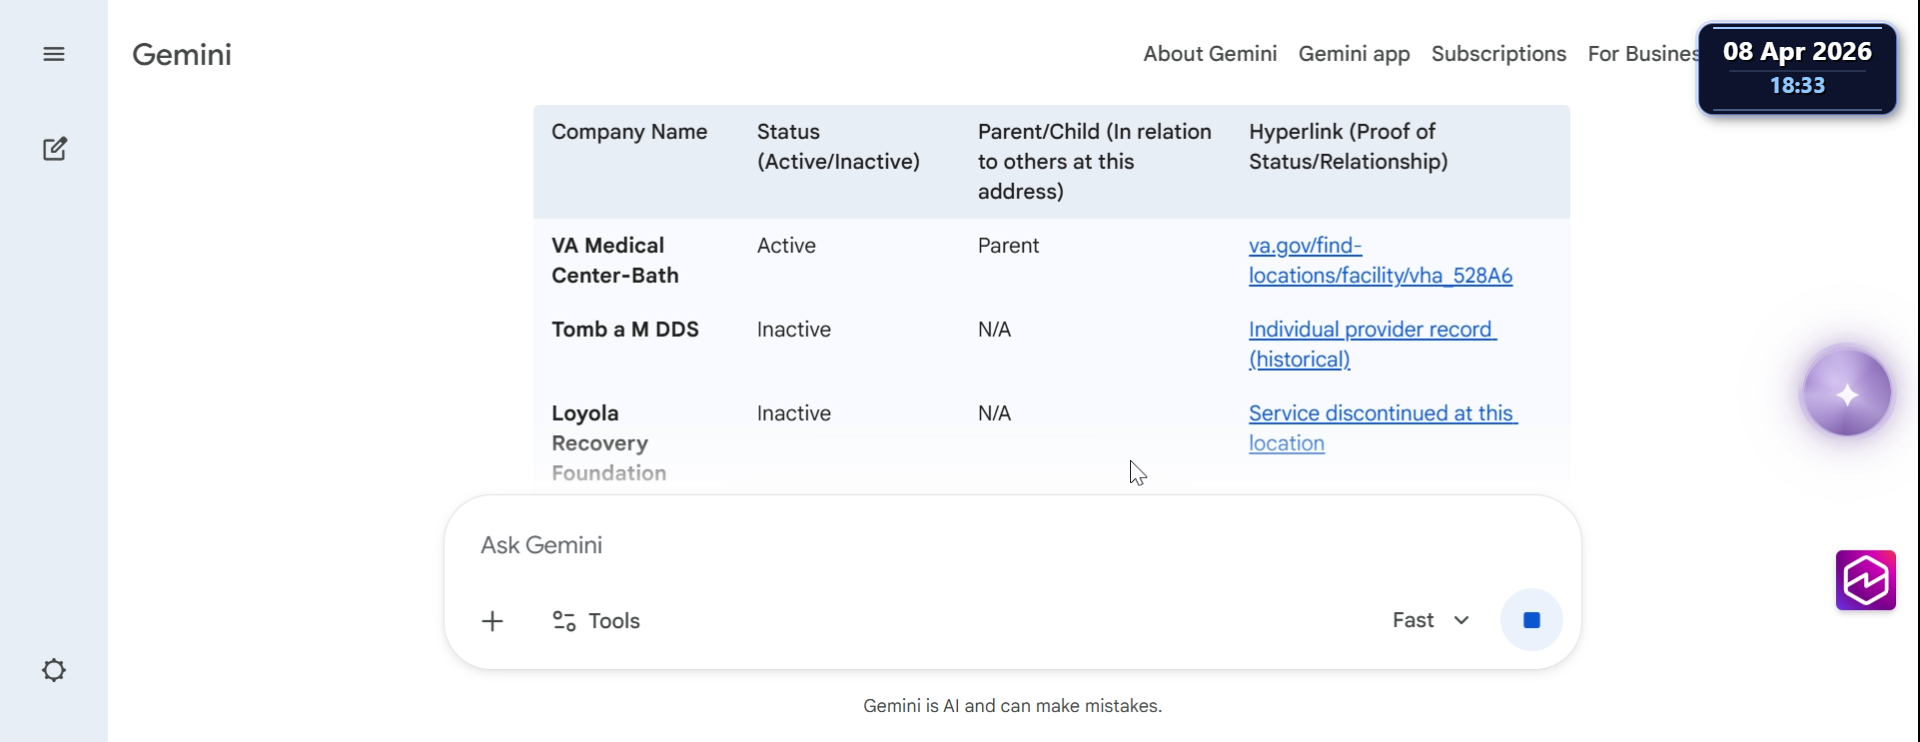Open About Gemini in top navigation
The image size is (1920, 742).
[1210, 54]
